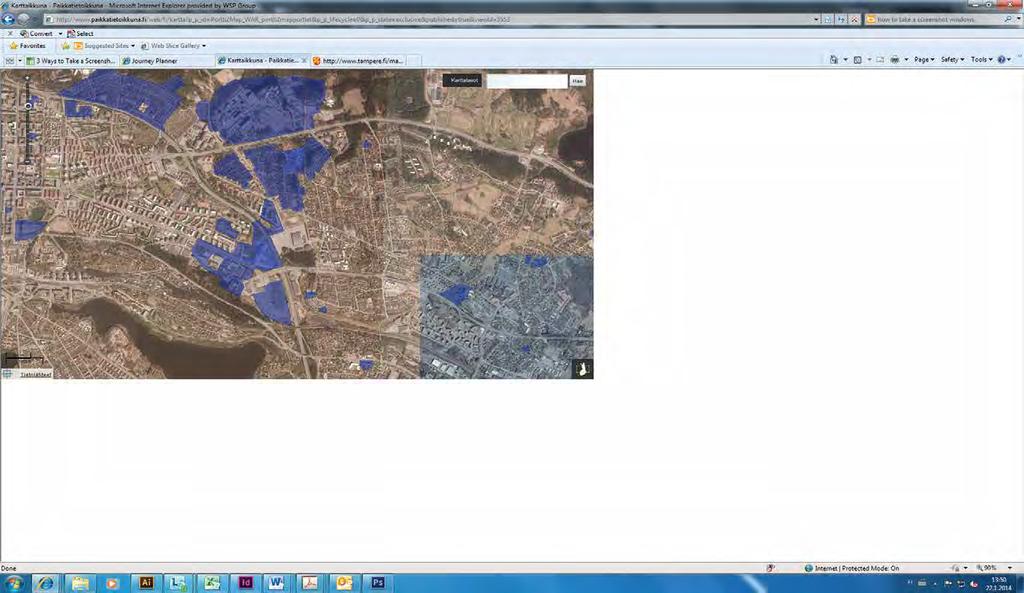The width and height of the screenshot is (1024, 593).
Task: Click the browser search box
Action: tap(934, 20)
